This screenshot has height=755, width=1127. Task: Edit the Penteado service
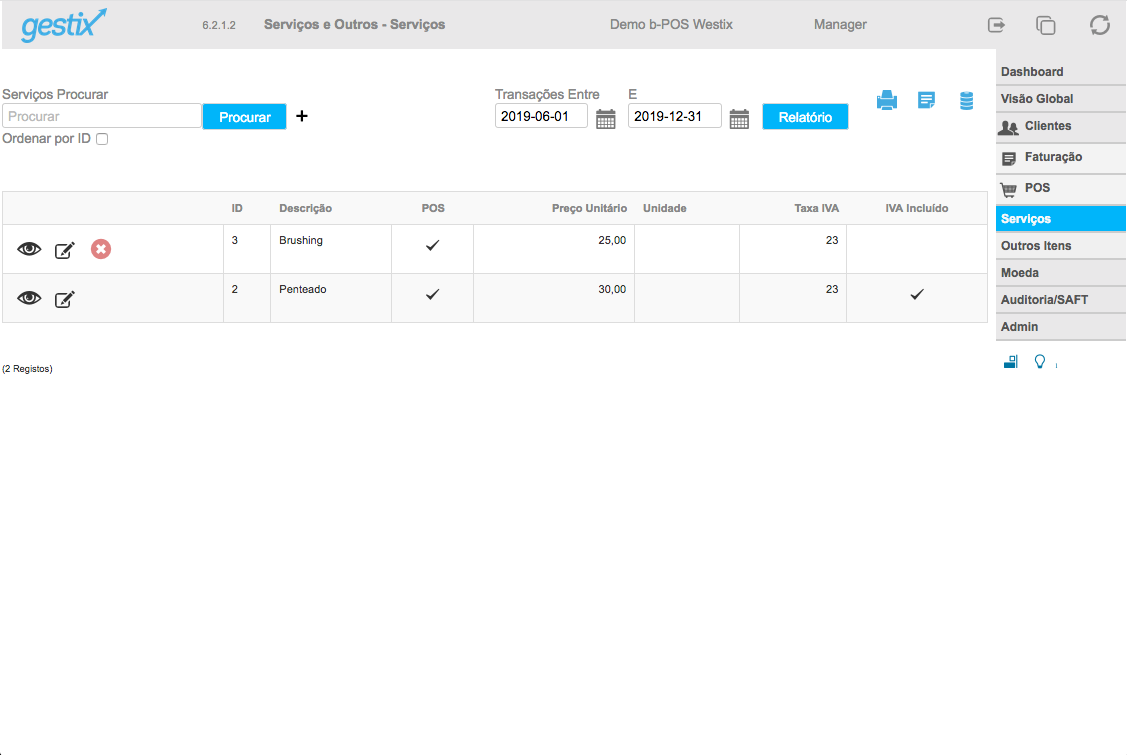tap(65, 298)
